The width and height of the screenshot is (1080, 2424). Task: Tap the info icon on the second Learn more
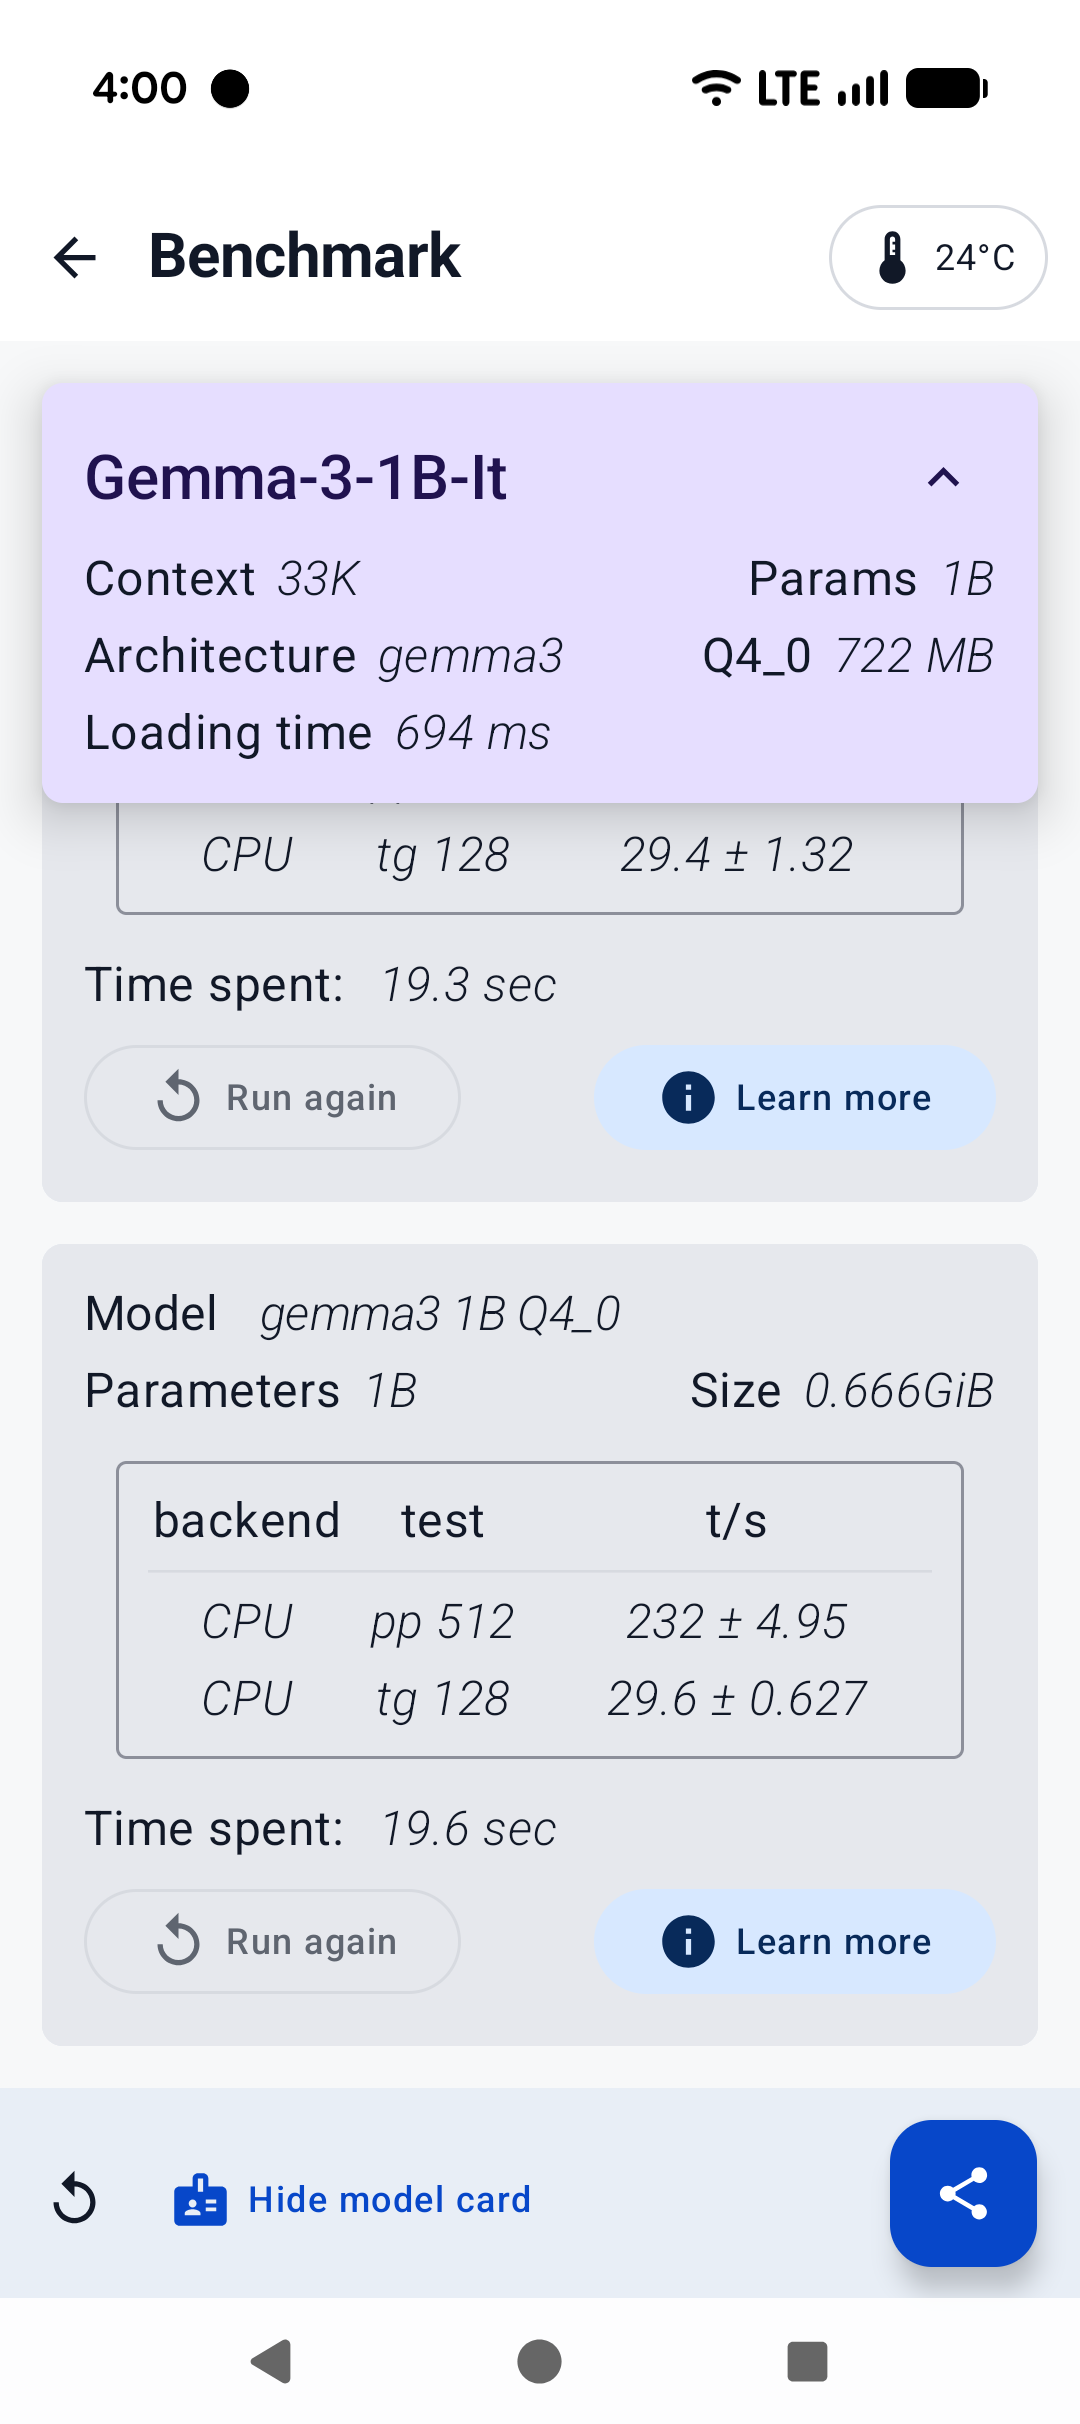[688, 1940]
